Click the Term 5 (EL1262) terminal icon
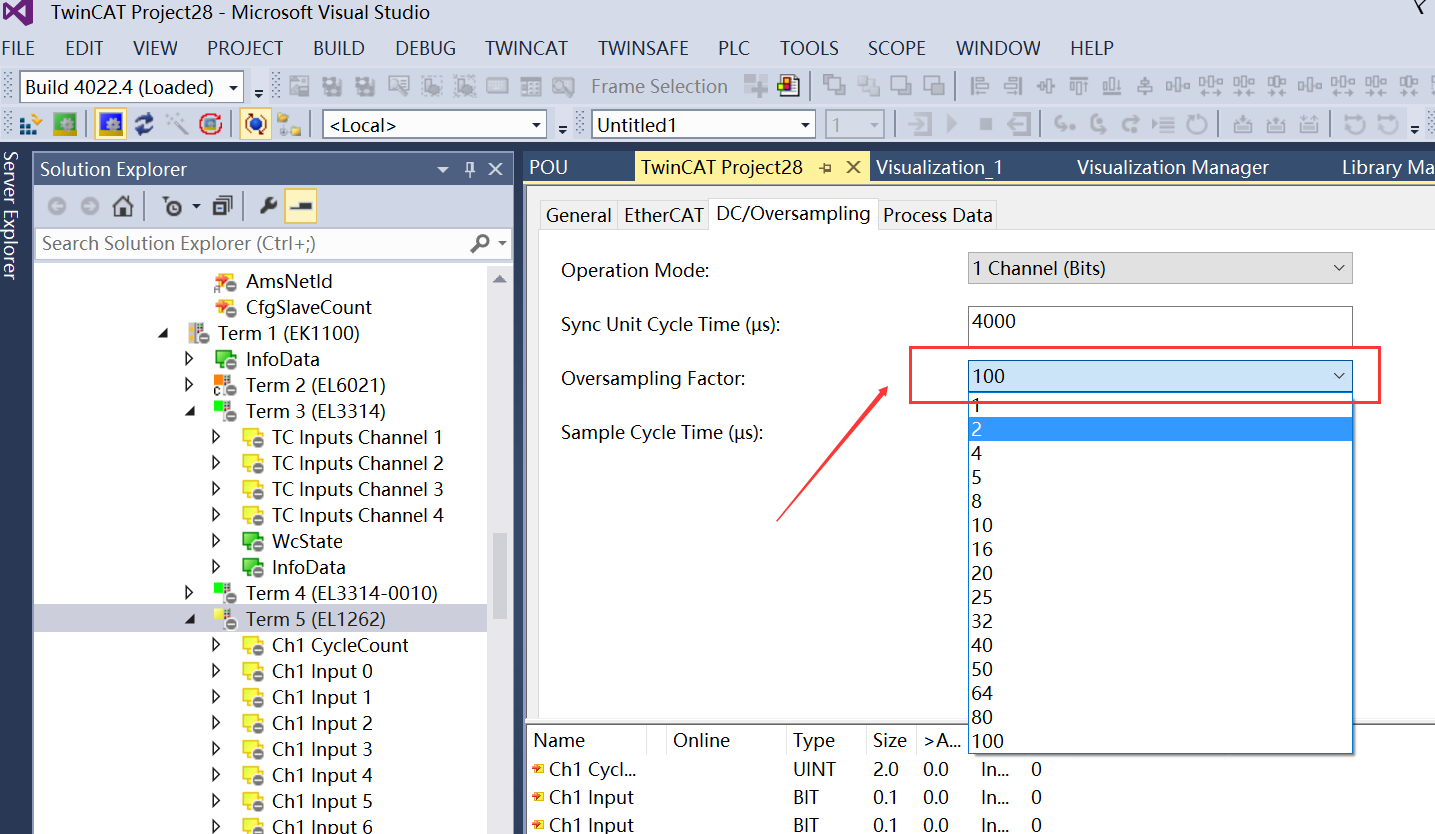 224,619
